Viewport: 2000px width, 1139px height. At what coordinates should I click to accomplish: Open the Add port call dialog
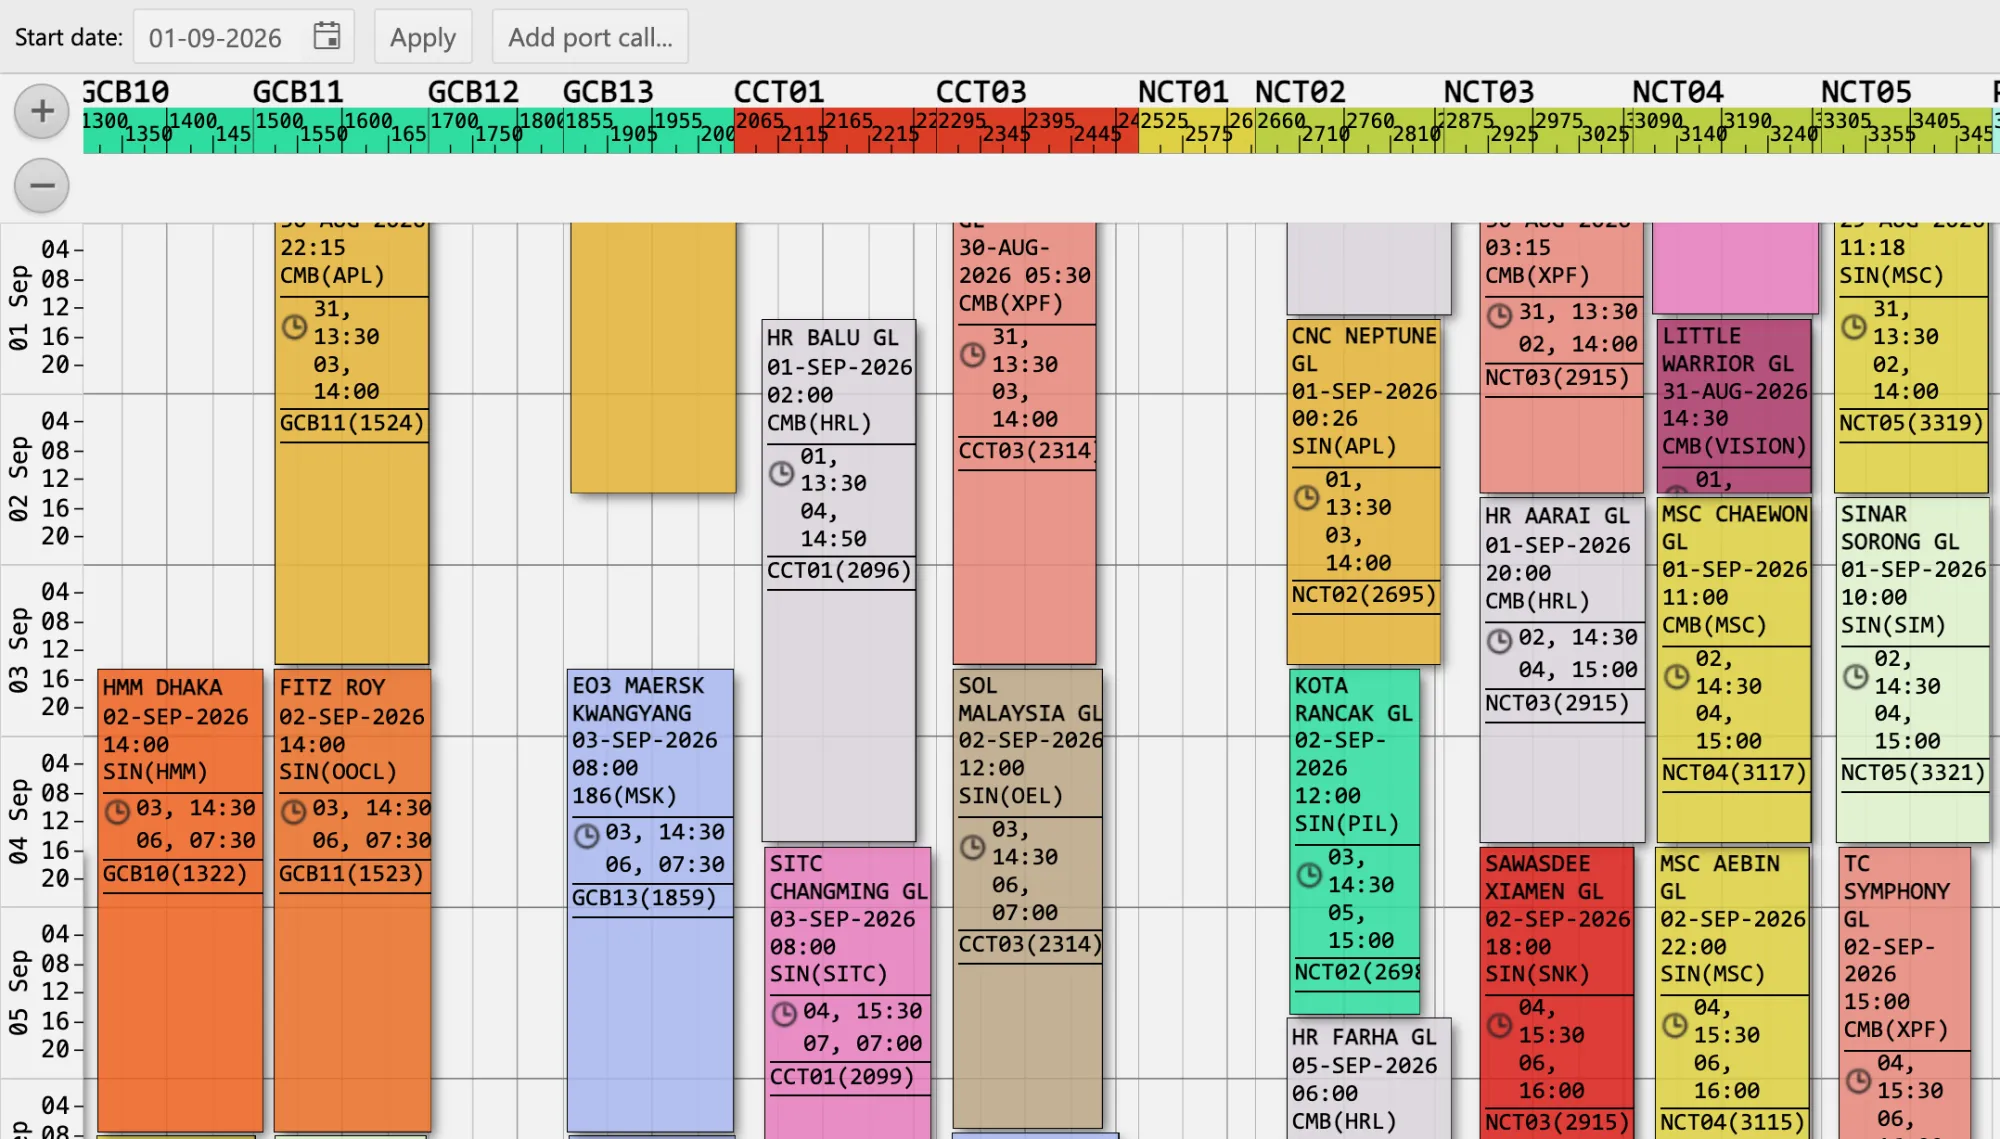[x=590, y=37]
